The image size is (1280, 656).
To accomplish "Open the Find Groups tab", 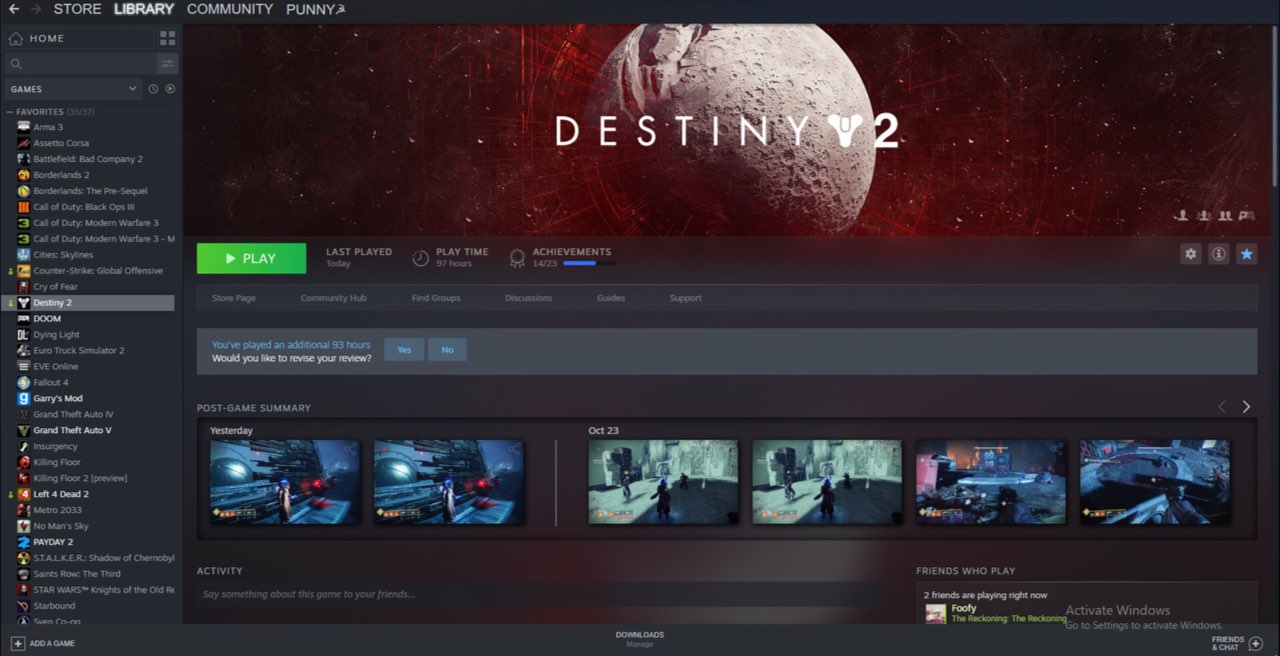I will [436, 298].
